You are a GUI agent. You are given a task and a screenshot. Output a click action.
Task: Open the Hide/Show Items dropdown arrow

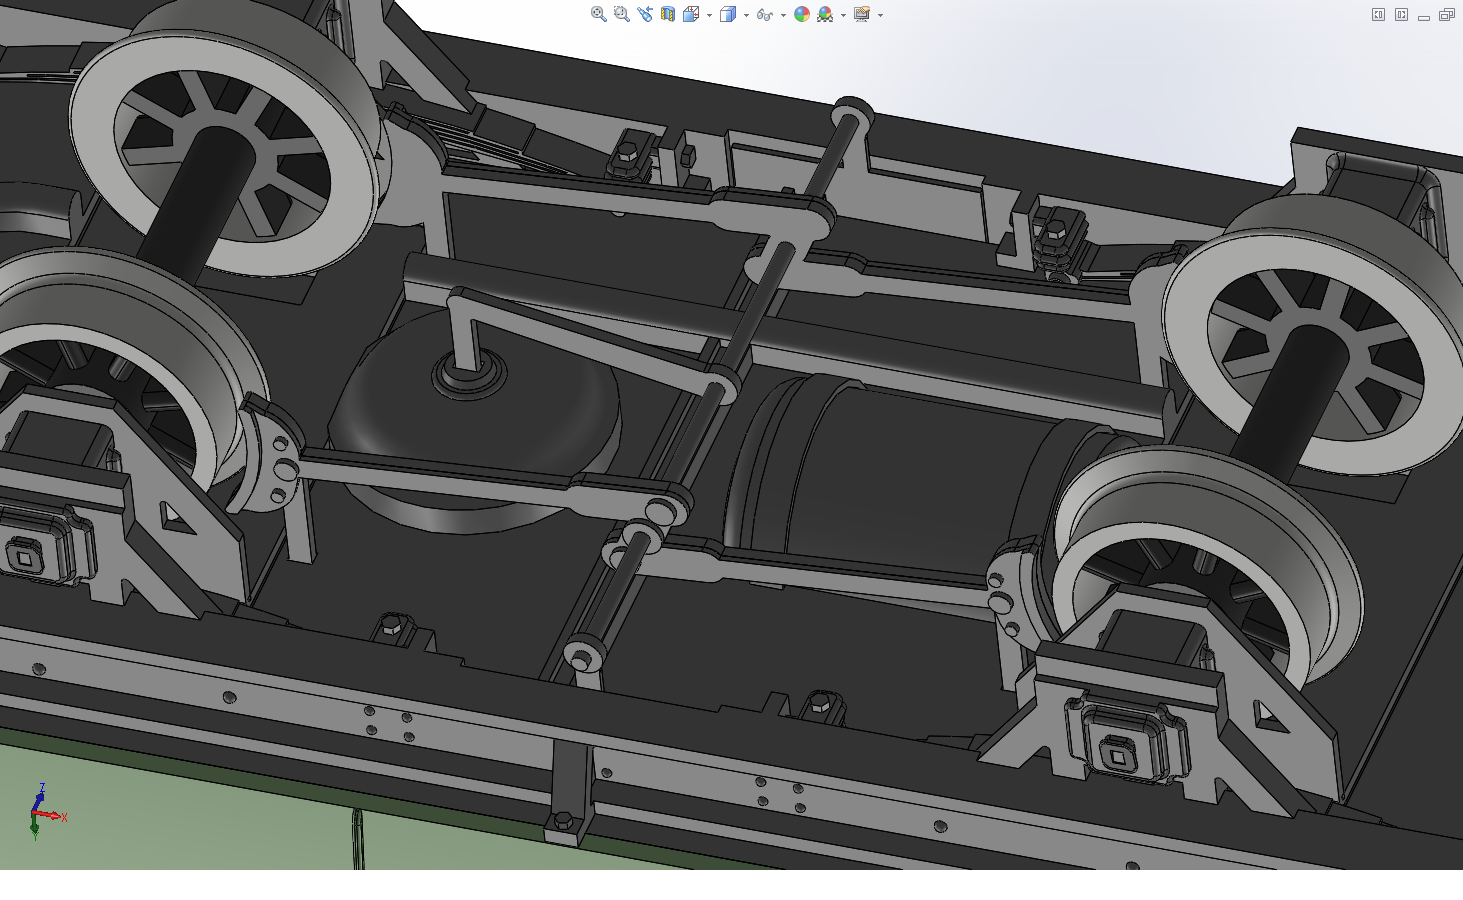[x=783, y=15]
